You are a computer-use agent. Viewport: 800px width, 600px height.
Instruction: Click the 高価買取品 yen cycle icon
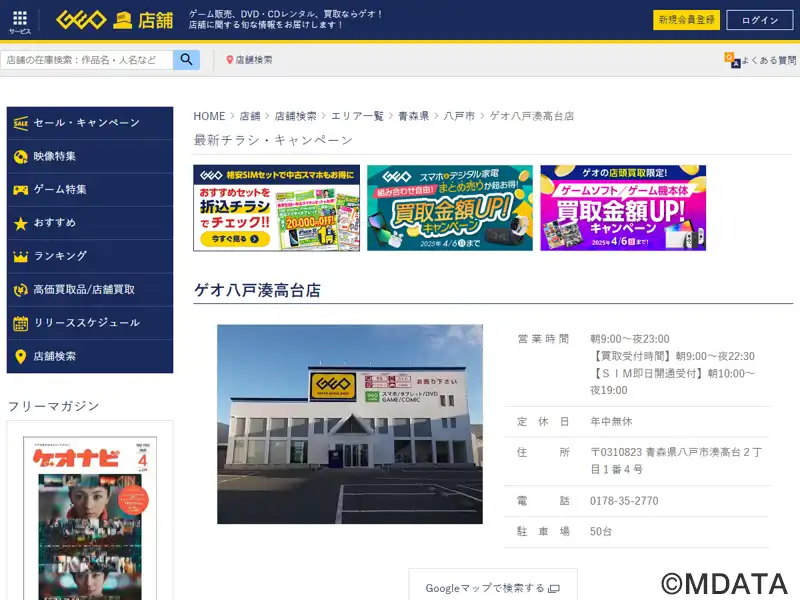coord(20,290)
